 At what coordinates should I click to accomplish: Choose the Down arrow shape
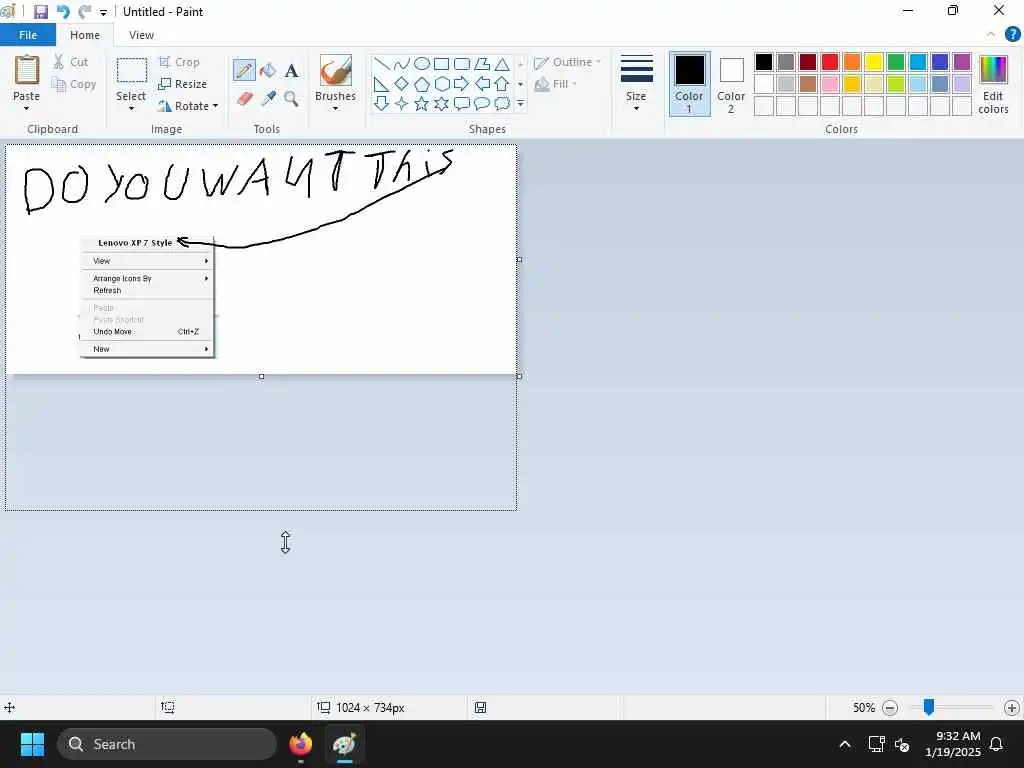coord(382,103)
